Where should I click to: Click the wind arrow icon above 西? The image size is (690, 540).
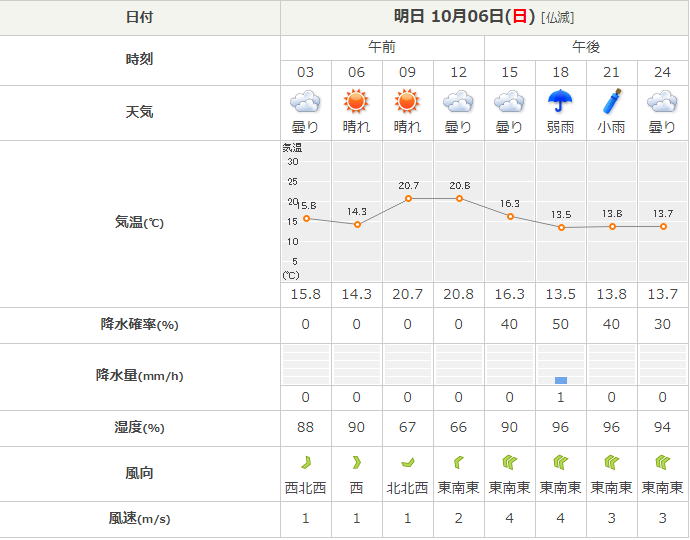coord(356,462)
